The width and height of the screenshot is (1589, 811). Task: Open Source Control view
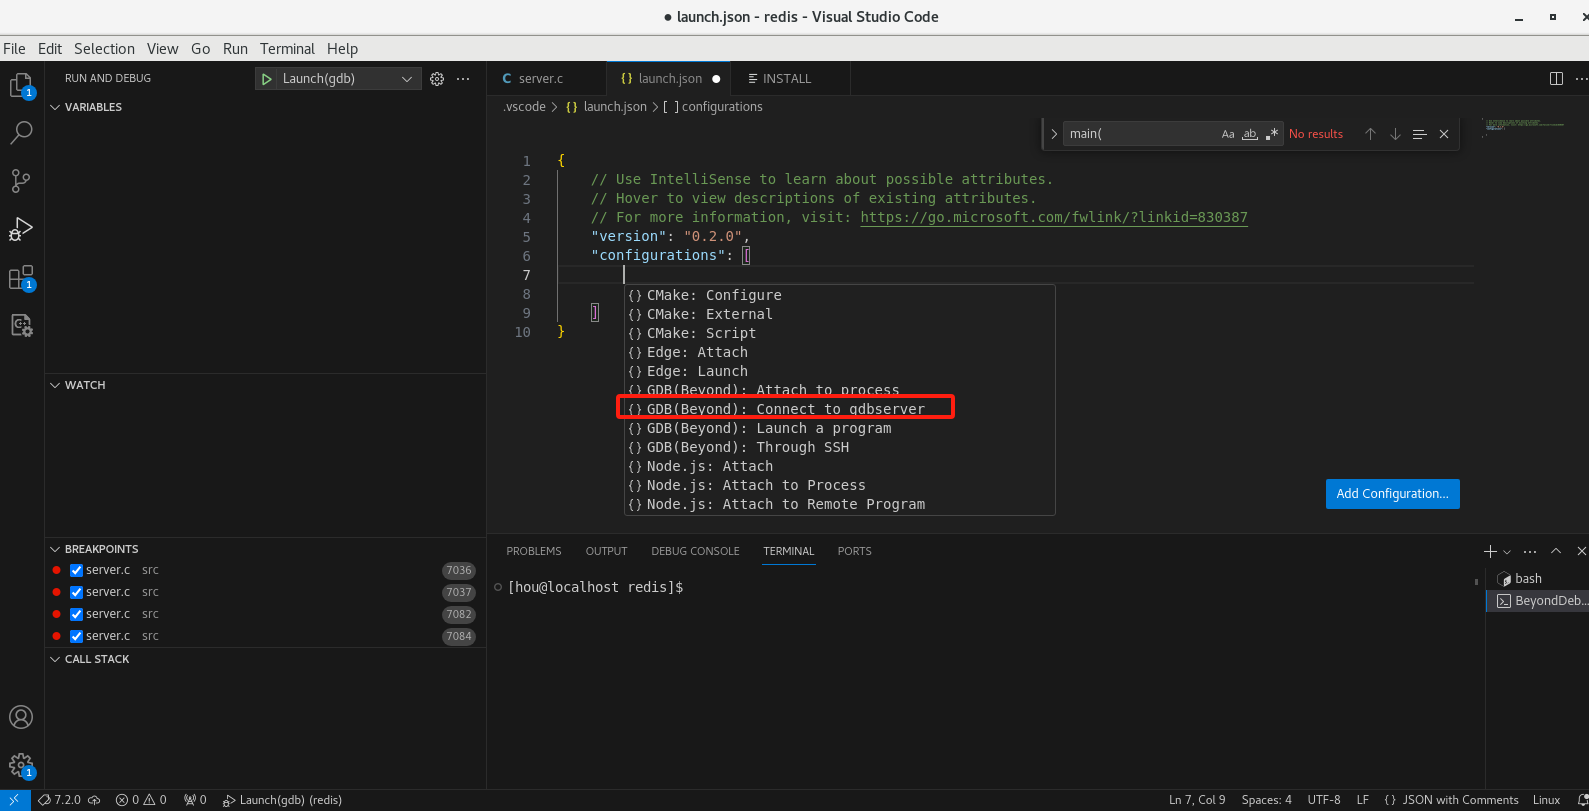[x=21, y=180]
